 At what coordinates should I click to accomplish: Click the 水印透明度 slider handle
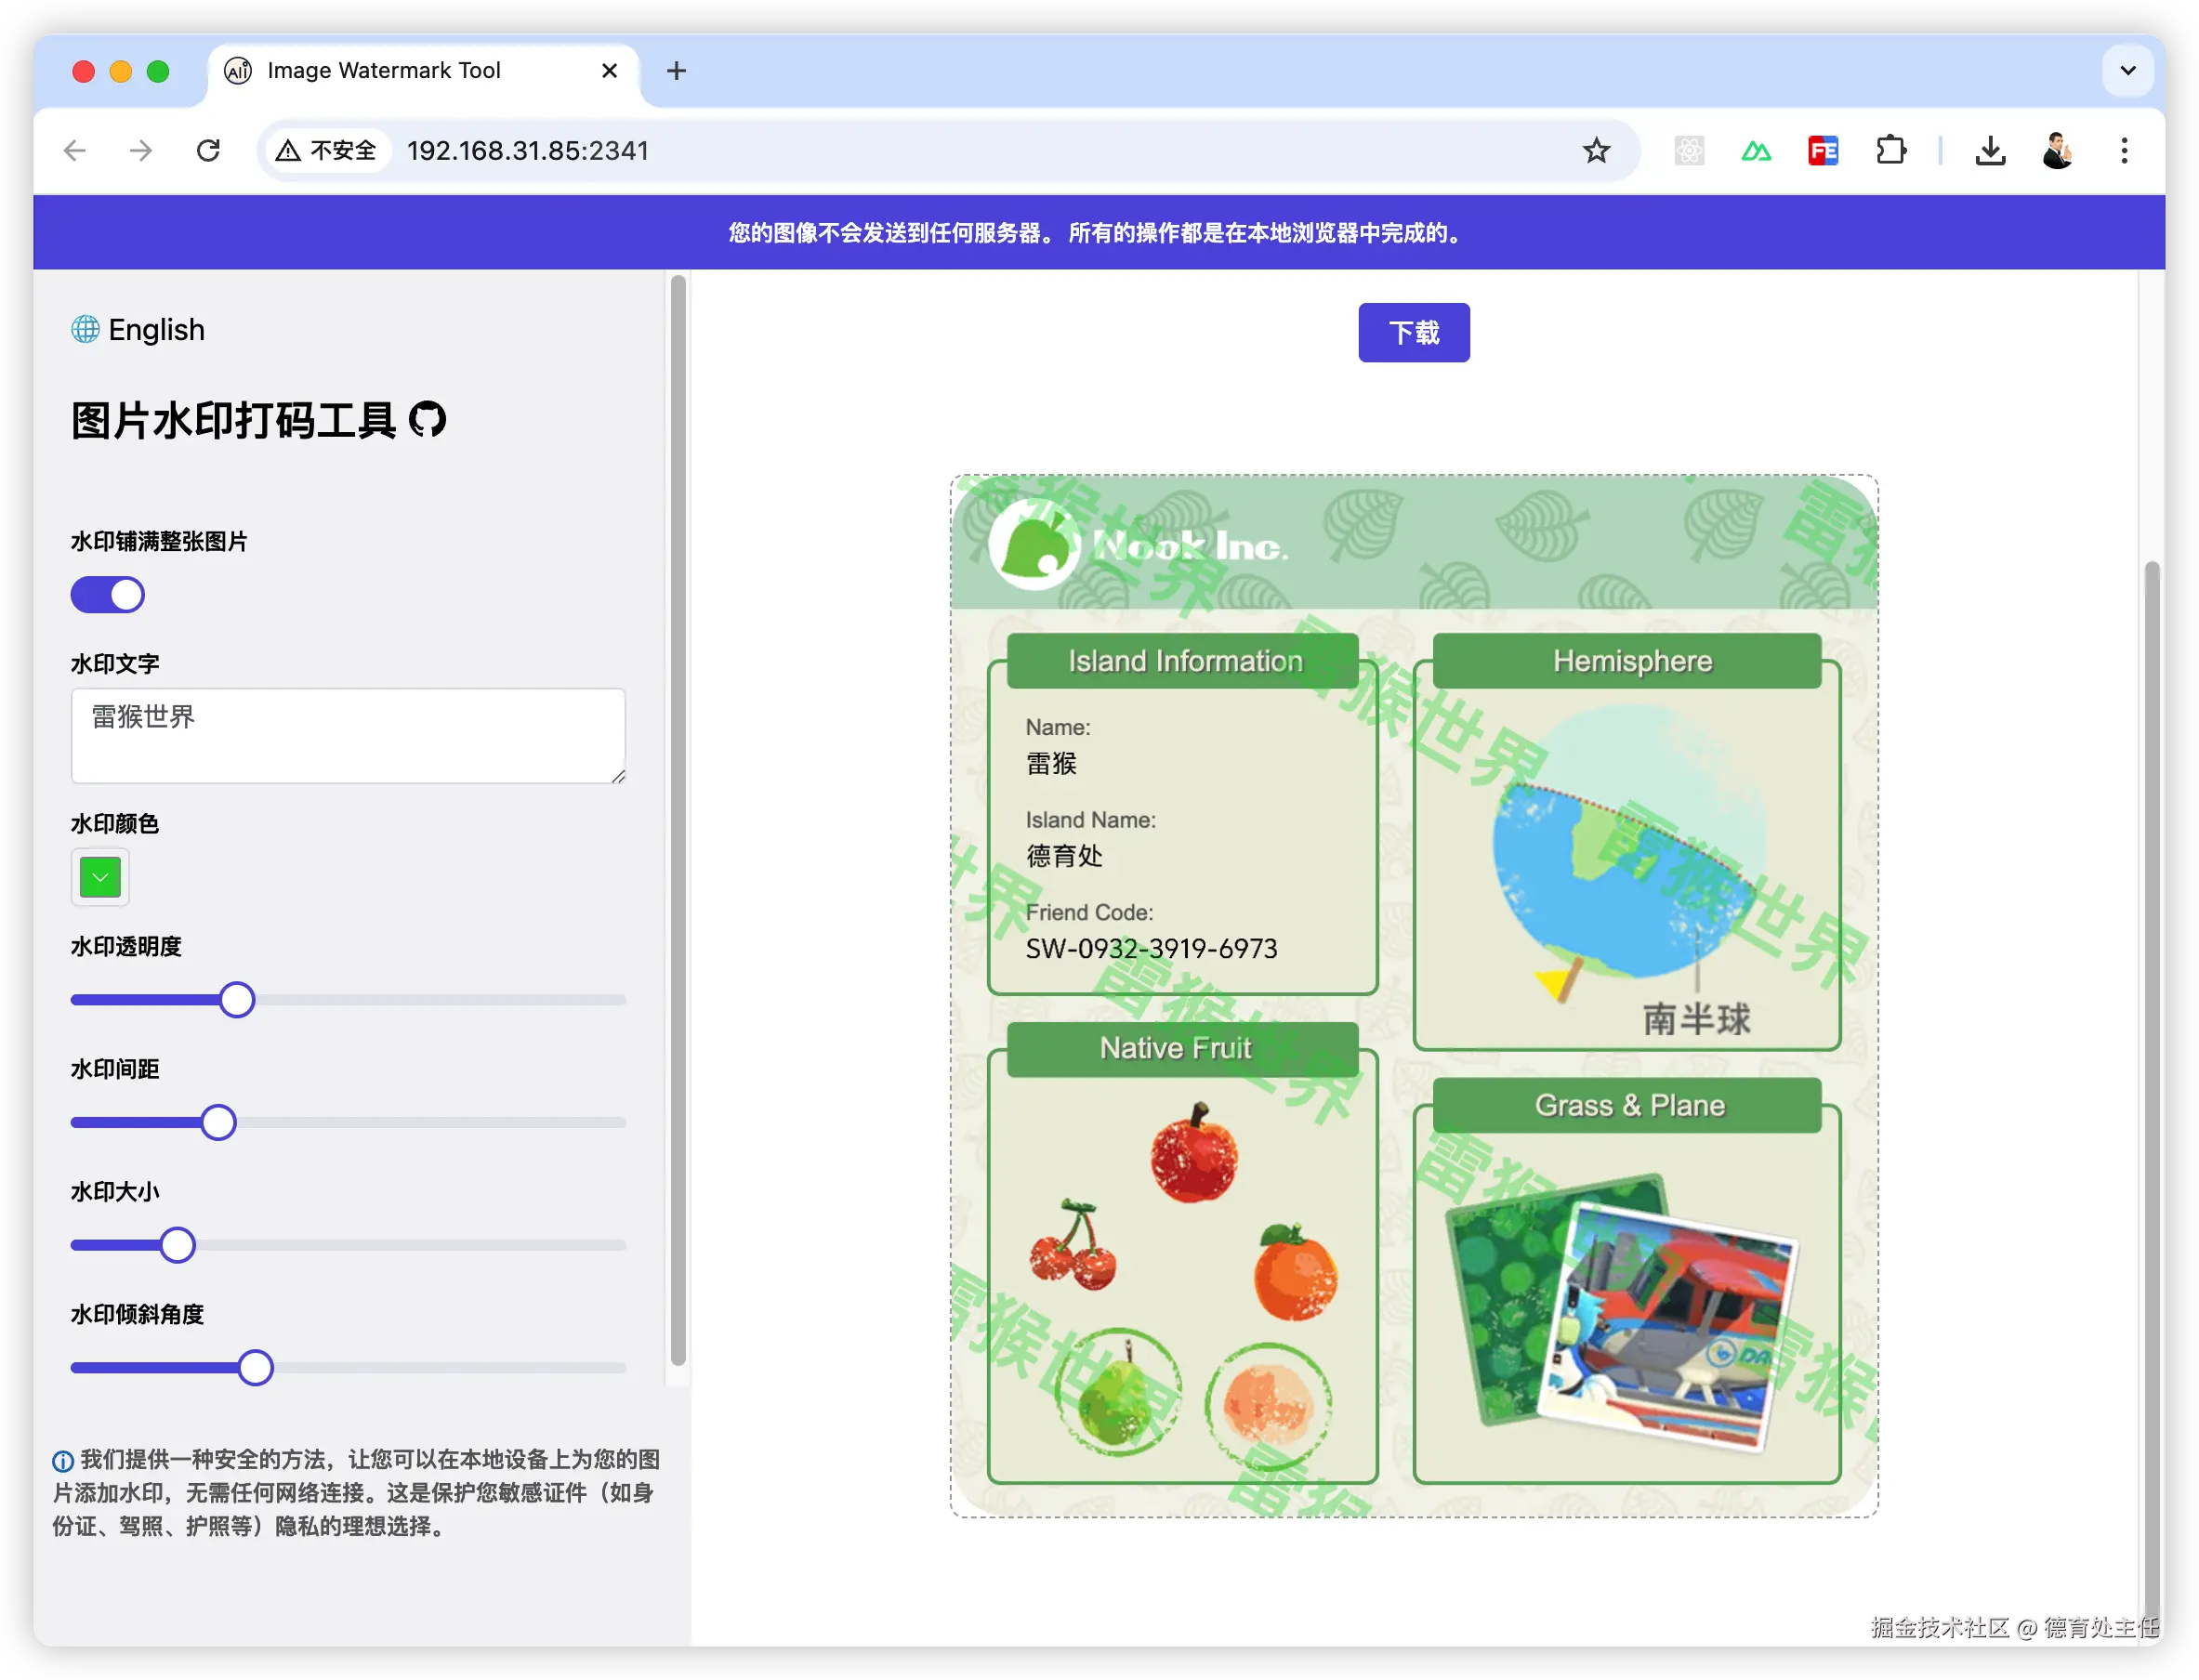click(x=237, y=1000)
